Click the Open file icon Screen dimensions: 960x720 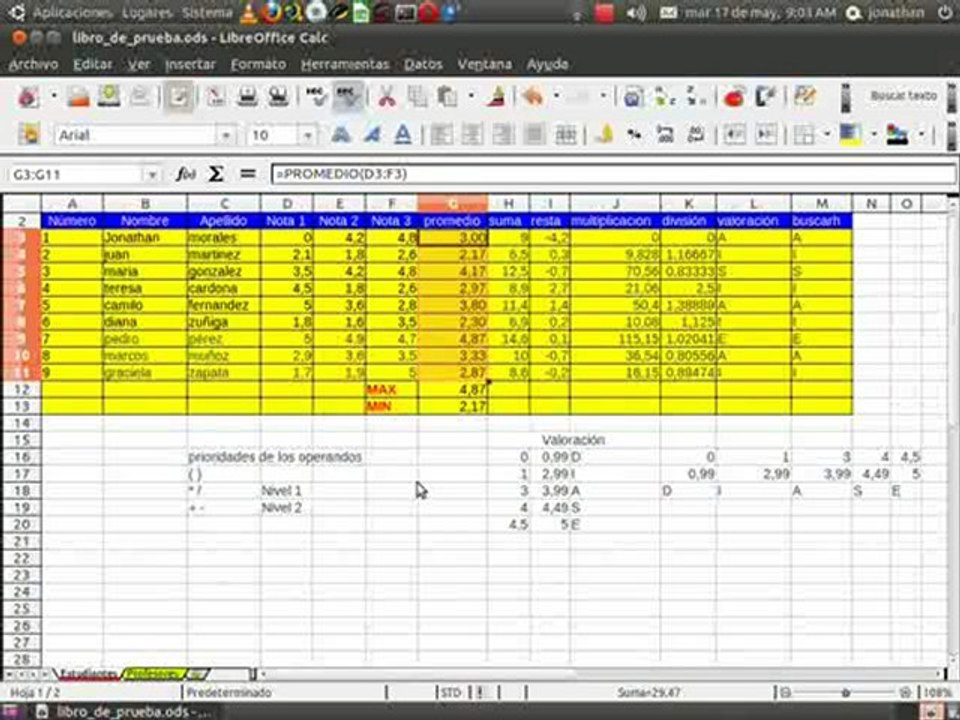click(x=78, y=96)
